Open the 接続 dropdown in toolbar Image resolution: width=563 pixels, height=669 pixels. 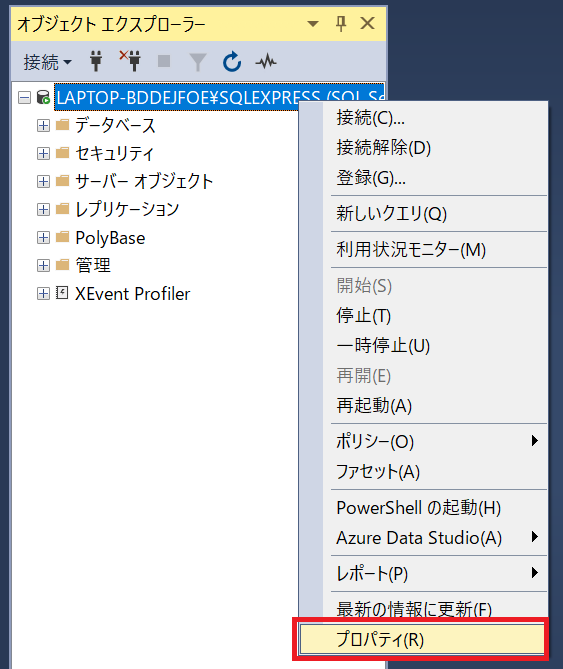(x=47, y=62)
